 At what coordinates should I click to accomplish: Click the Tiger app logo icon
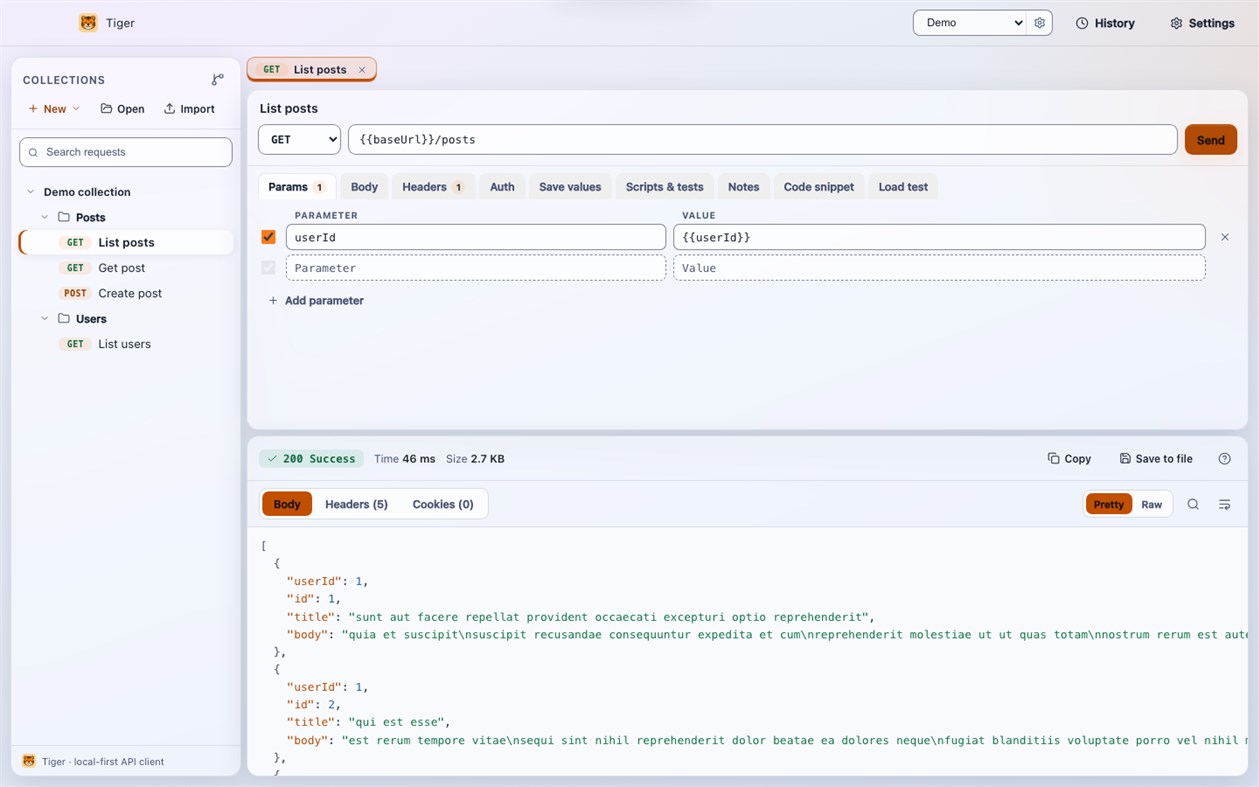click(88, 23)
